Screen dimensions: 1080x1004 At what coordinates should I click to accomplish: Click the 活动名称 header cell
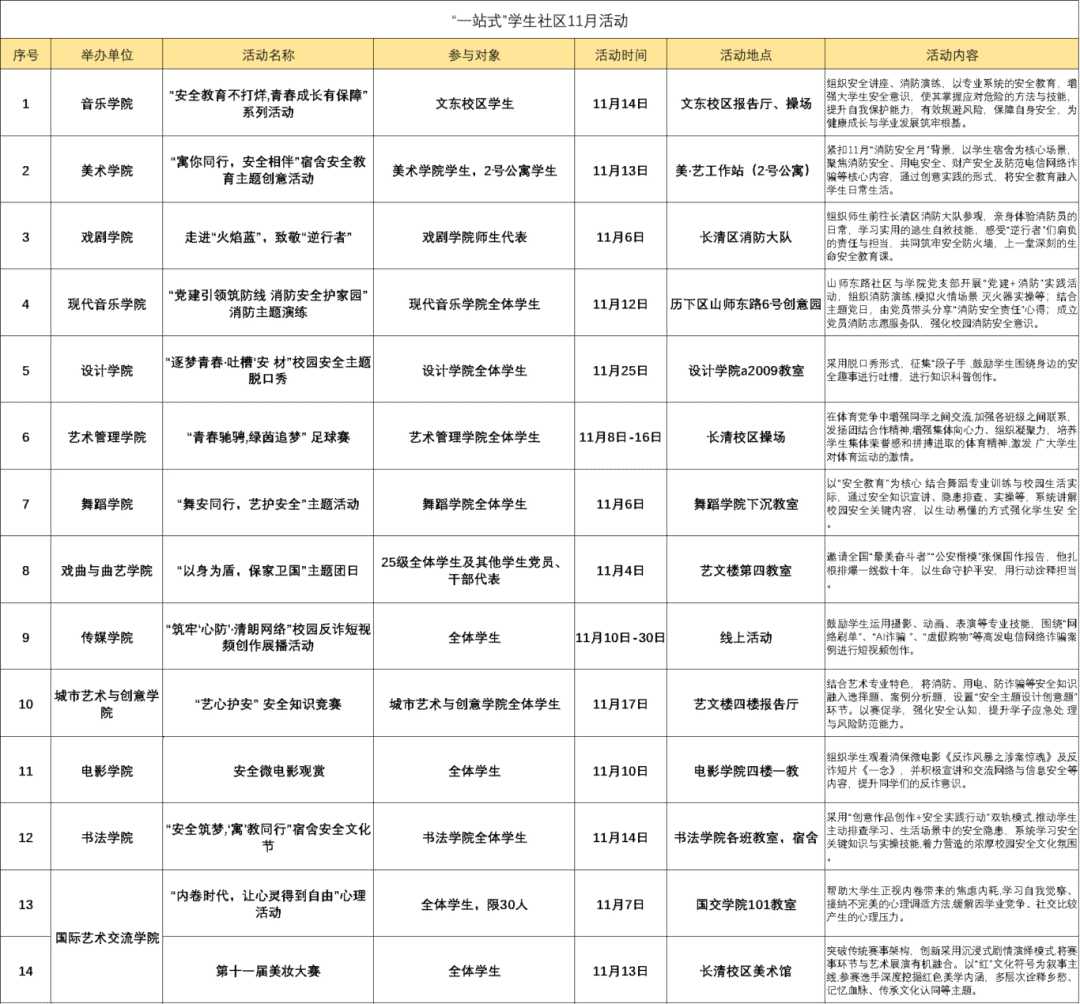[x=268, y=55]
